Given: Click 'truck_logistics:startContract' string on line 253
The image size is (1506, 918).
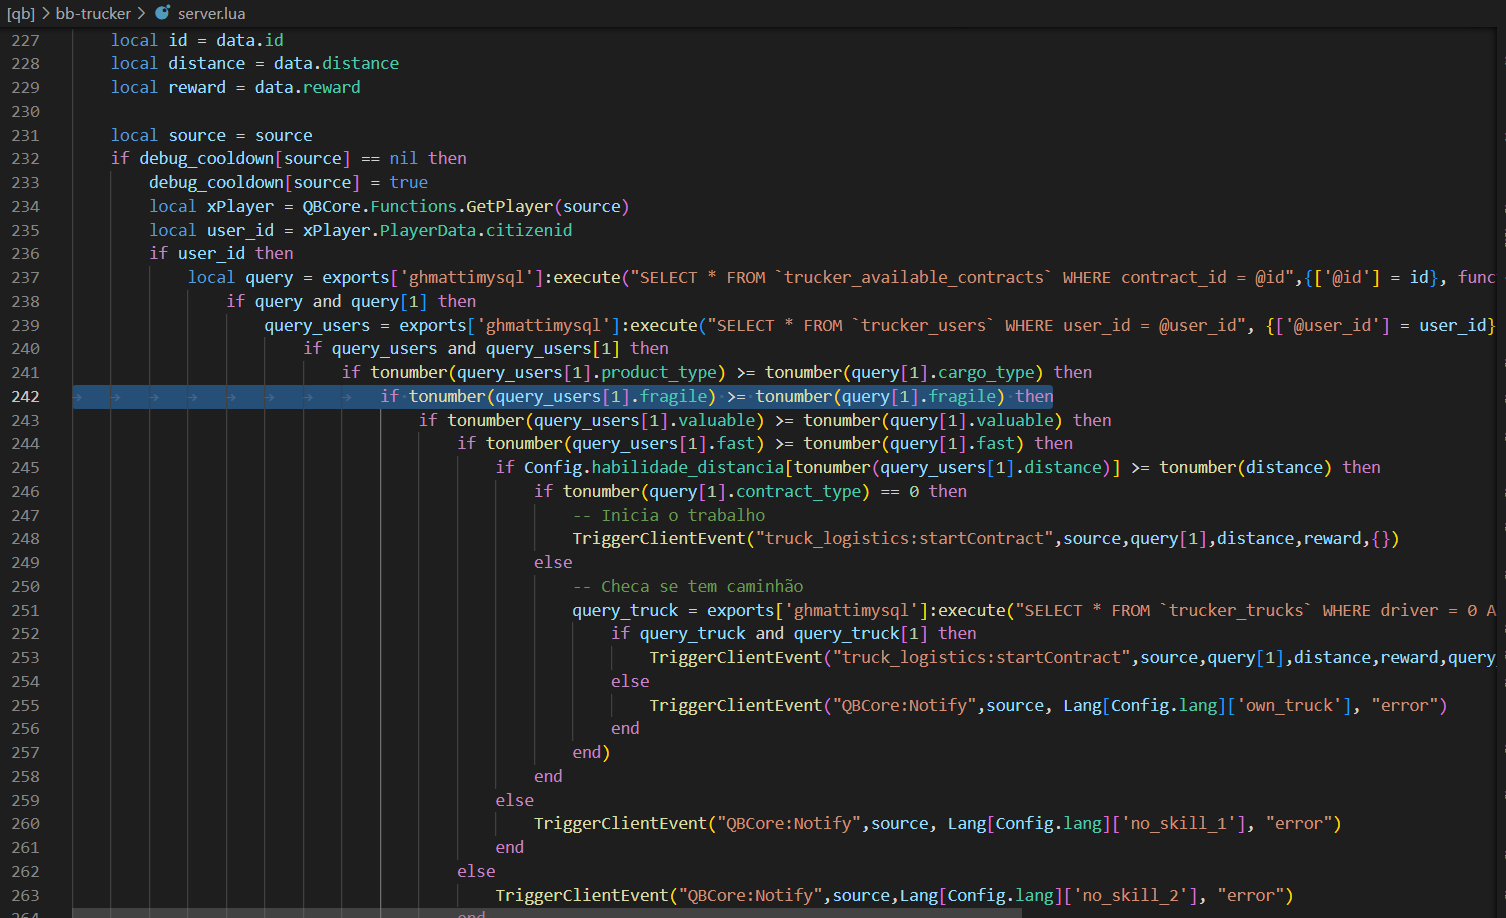Looking at the screenshot, I should coord(981,657).
